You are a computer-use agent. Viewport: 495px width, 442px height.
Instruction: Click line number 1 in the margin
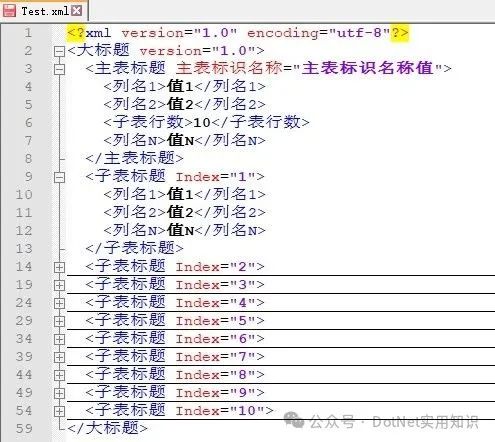(x=28, y=33)
